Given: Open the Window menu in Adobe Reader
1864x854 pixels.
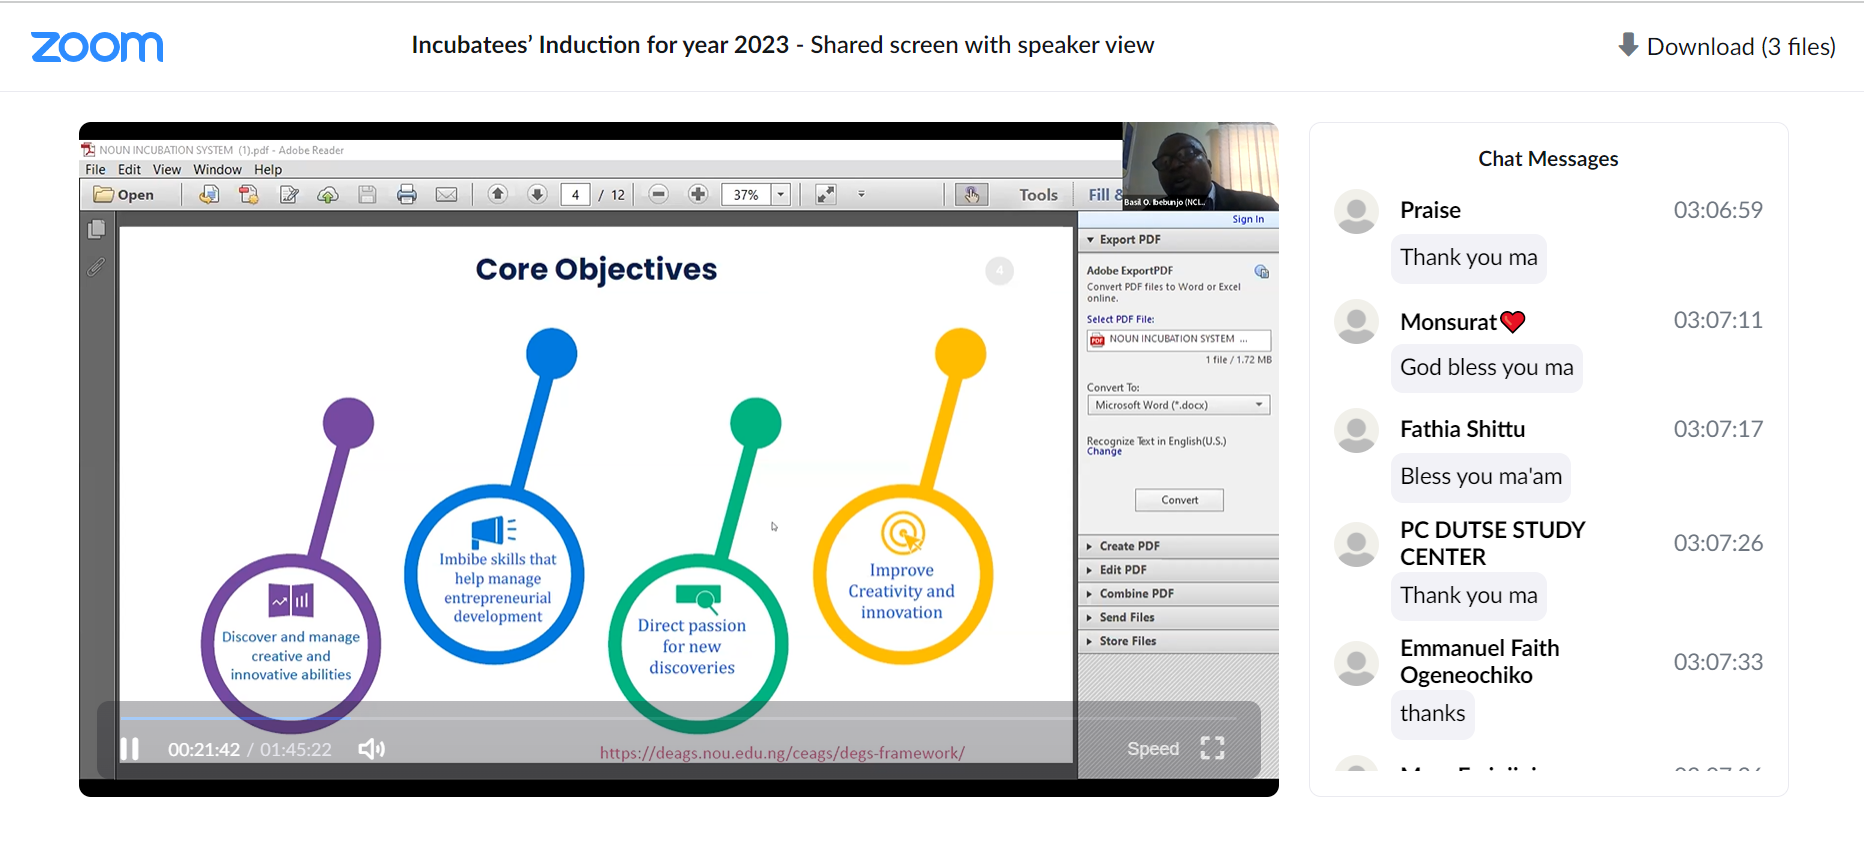Looking at the screenshot, I should coord(217,170).
